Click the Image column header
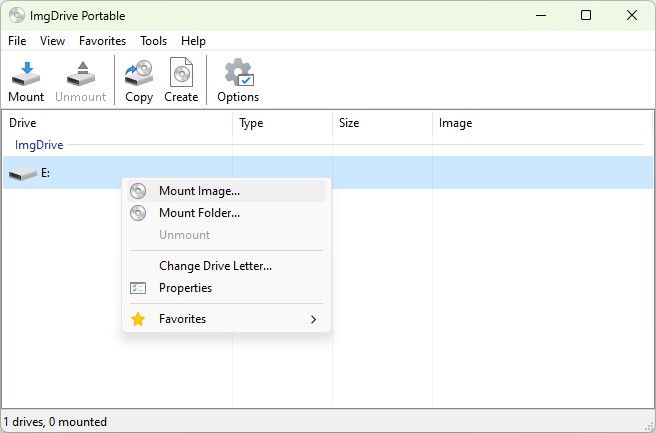Image resolution: width=656 pixels, height=433 pixels. (x=543, y=123)
